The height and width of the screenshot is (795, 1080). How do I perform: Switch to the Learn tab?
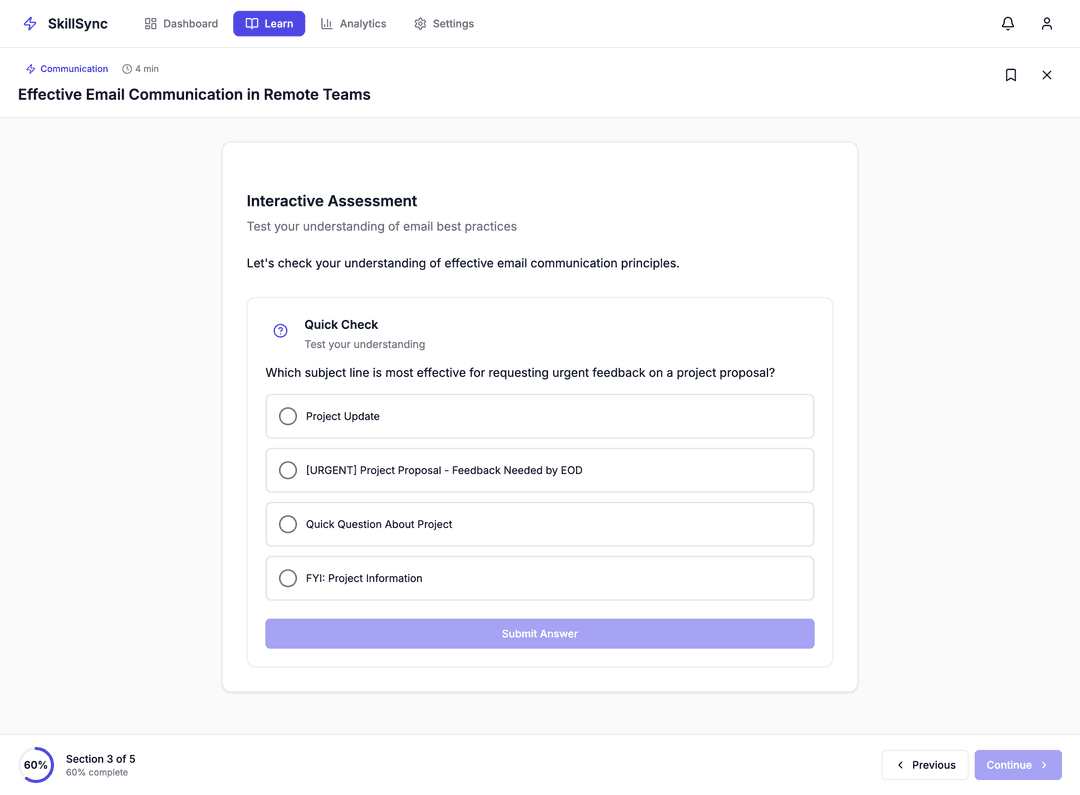[269, 24]
